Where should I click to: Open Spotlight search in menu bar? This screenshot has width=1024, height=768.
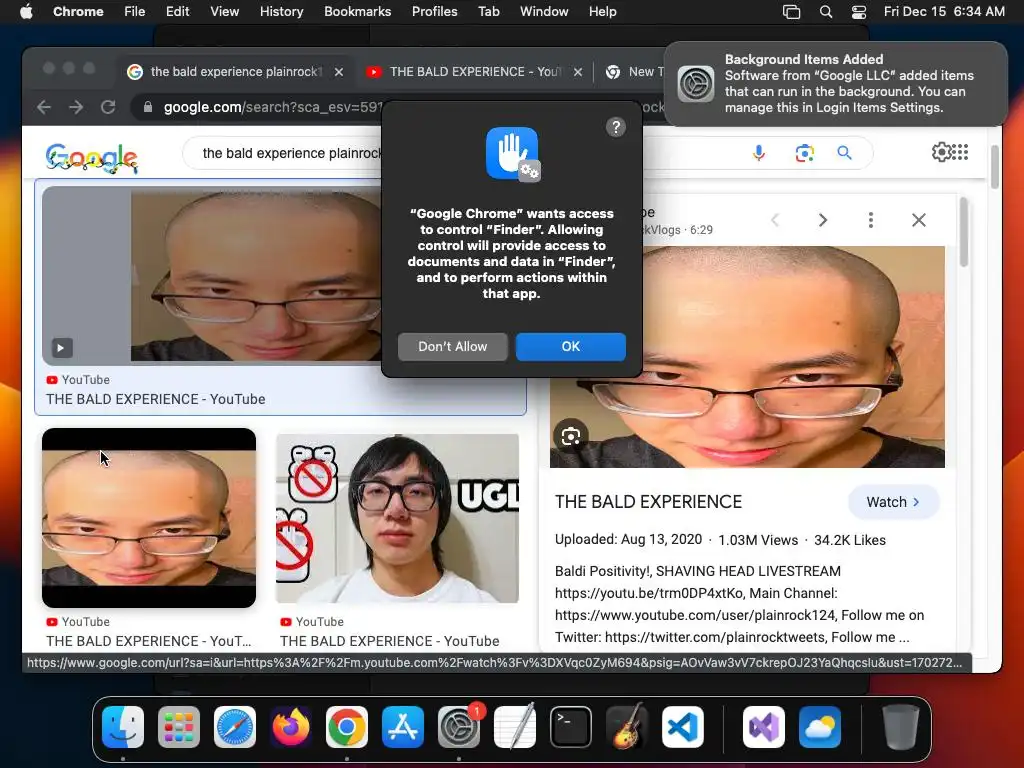[x=825, y=12]
